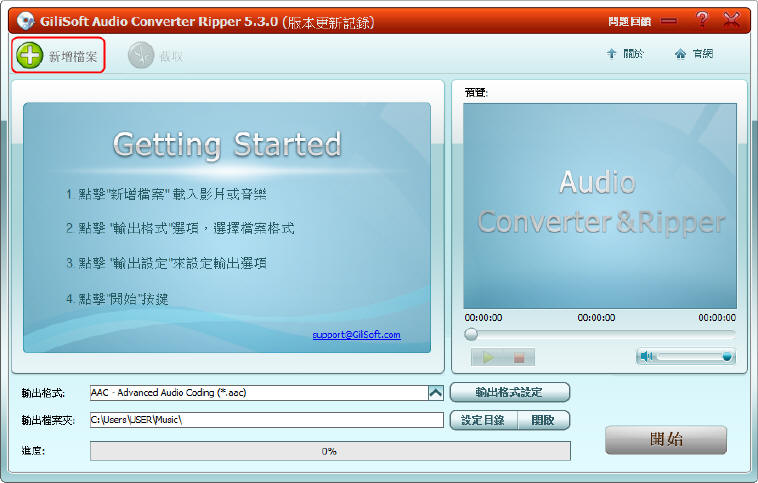Expand the 輸出格式 dropdown arrow
Screen dimensions: 758x483
coord(435,393)
